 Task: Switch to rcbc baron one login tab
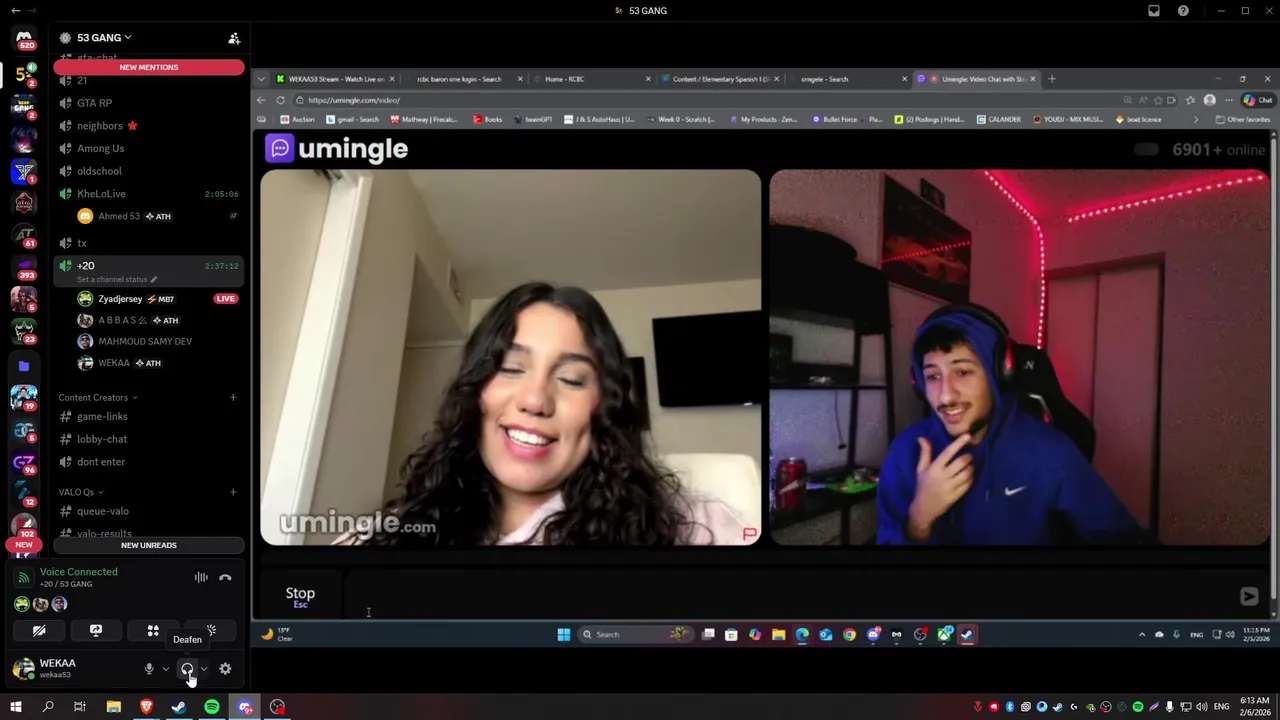[x=460, y=79]
